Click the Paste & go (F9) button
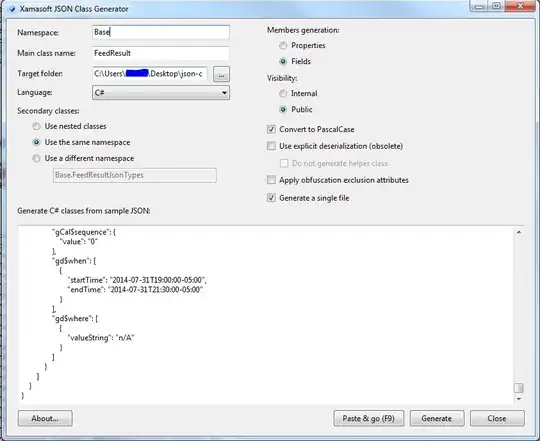 pyautogui.click(x=368, y=418)
